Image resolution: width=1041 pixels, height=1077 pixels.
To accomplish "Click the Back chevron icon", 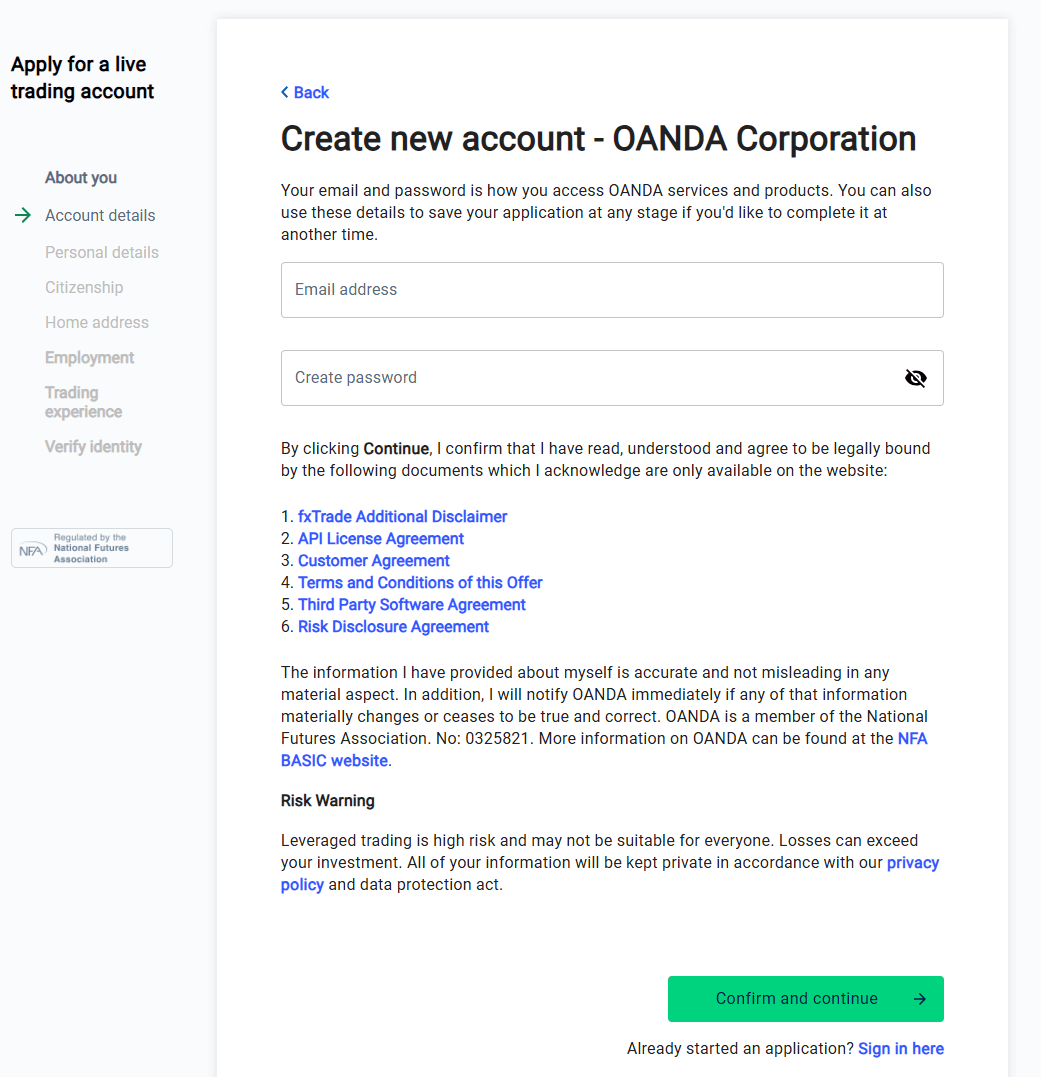I will click(285, 92).
